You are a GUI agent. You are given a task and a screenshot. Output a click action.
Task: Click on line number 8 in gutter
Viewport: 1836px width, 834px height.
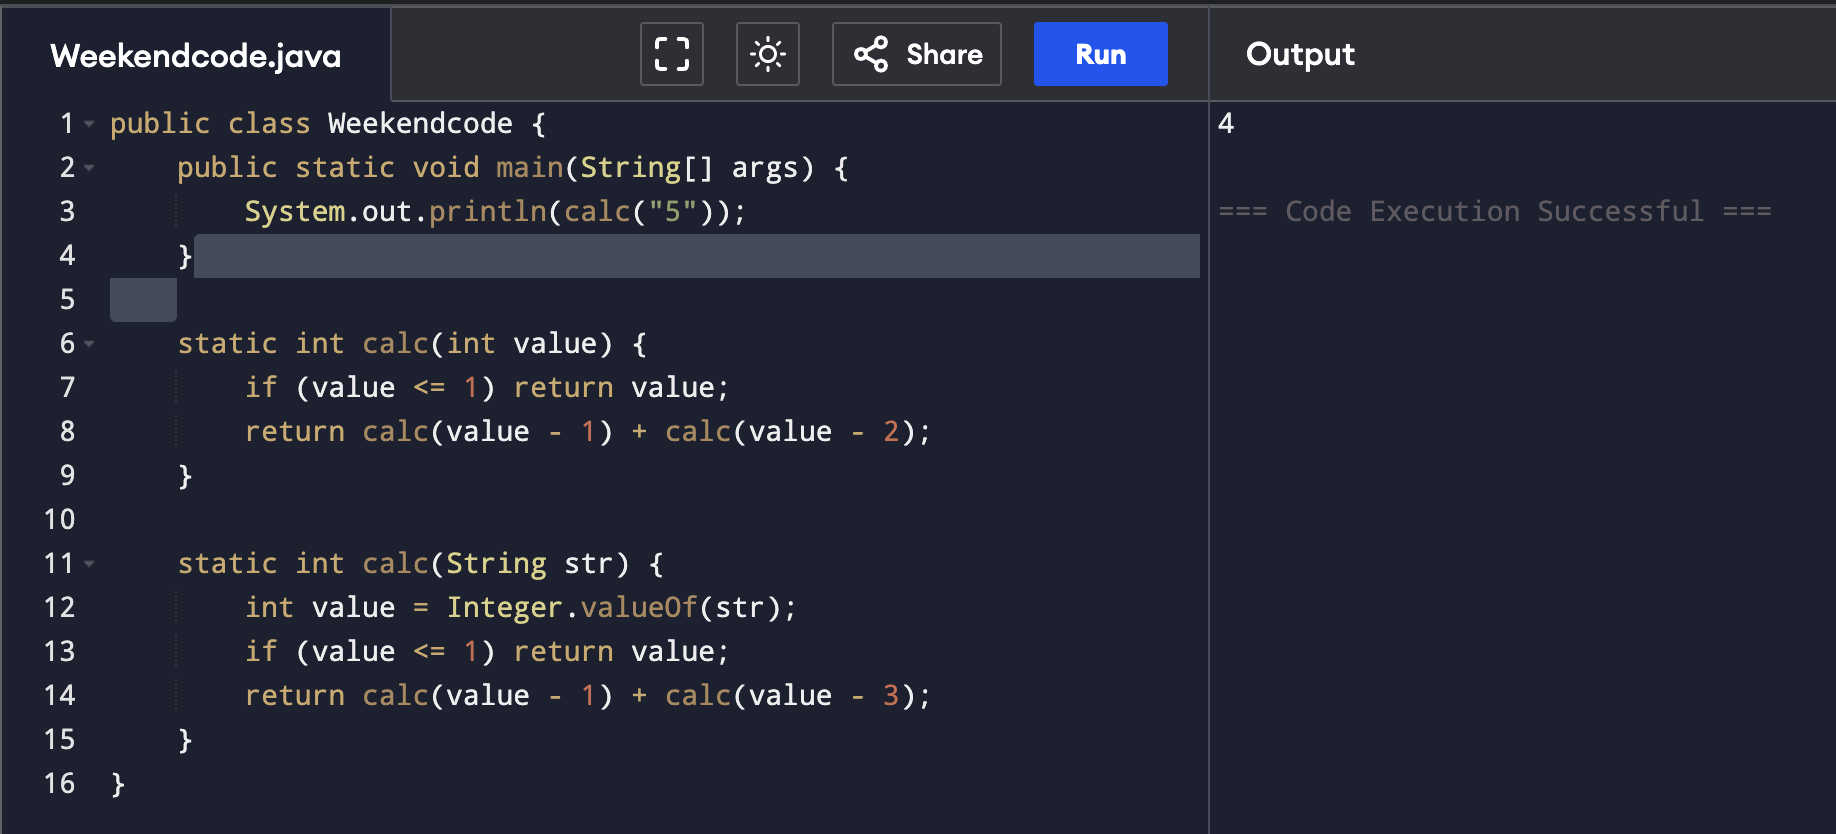(67, 432)
